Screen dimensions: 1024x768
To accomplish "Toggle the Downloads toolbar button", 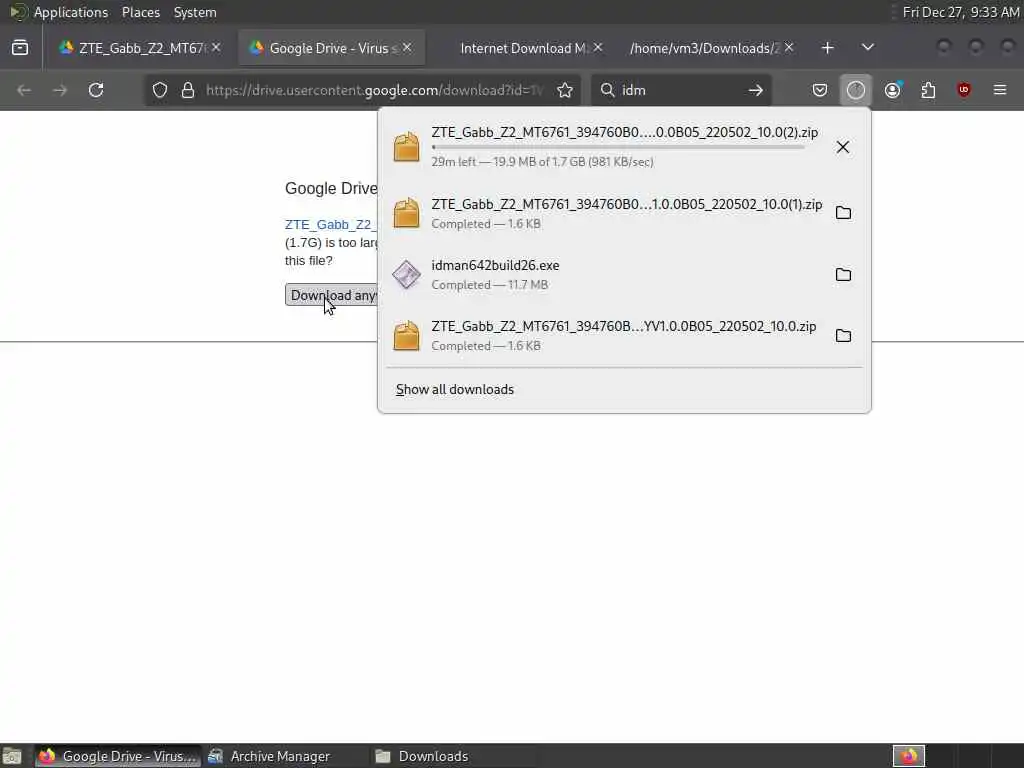I will [856, 90].
